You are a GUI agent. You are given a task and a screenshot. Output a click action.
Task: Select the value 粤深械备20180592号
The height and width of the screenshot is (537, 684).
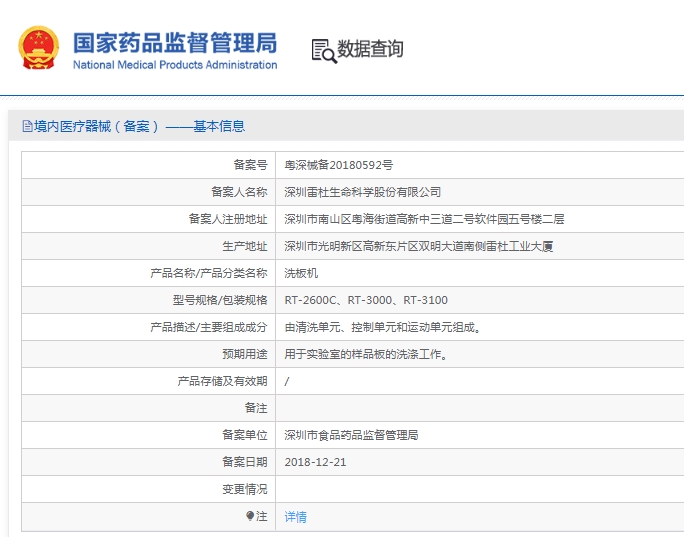pyautogui.click(x=339, y=165)
